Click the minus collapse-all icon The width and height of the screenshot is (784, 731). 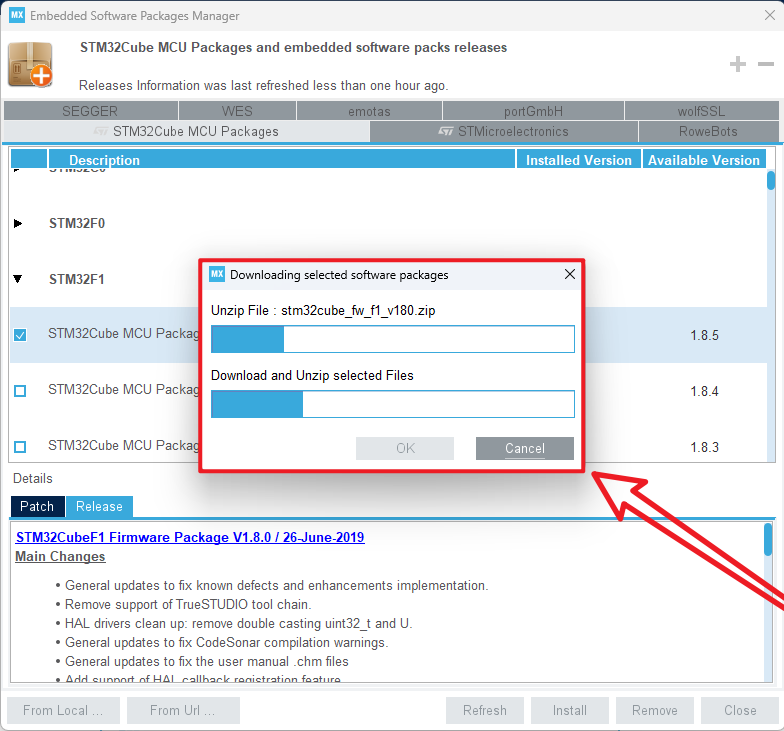(766, 64)
